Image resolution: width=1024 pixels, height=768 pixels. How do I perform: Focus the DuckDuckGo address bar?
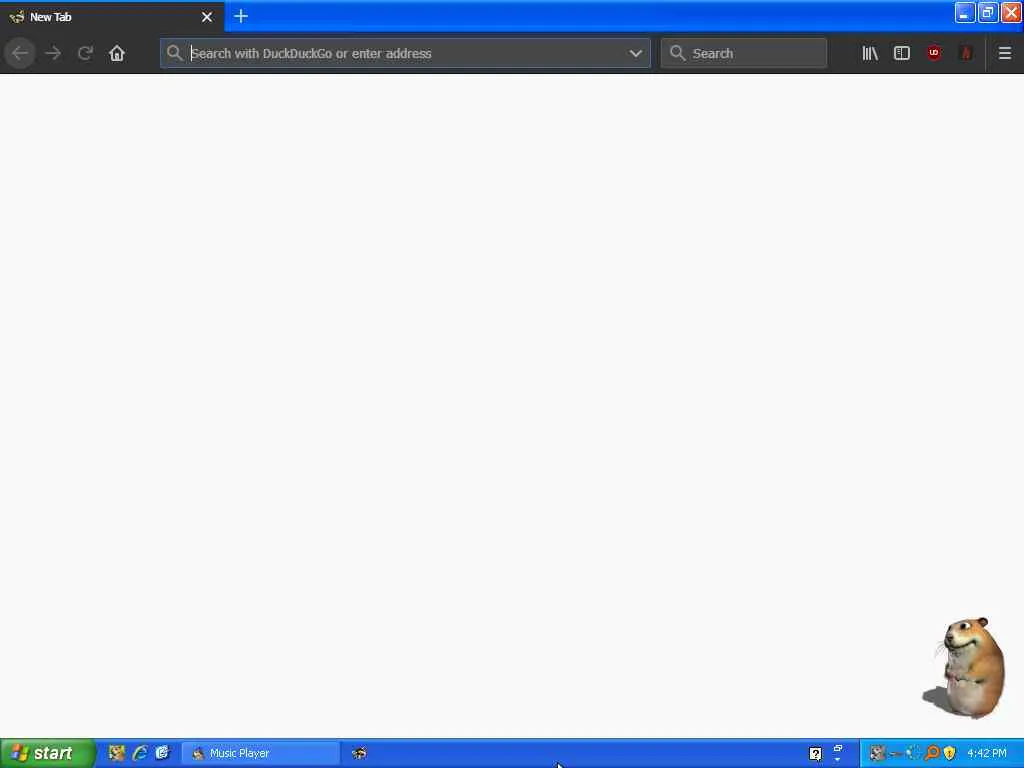point(405,53)
